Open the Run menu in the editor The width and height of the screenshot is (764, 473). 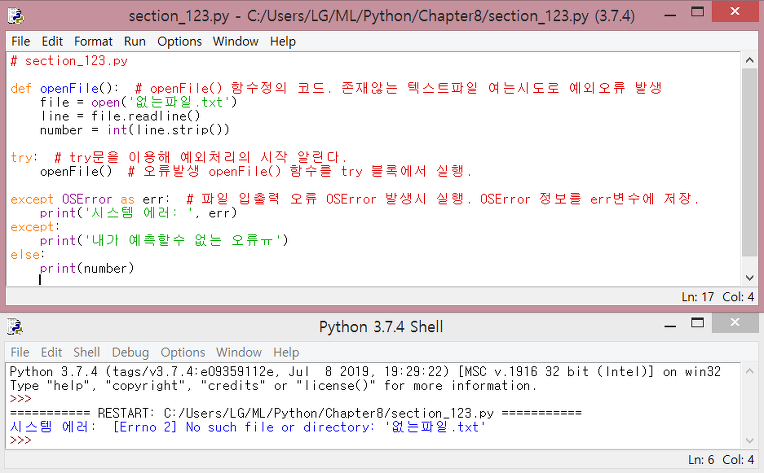point(134,42)
